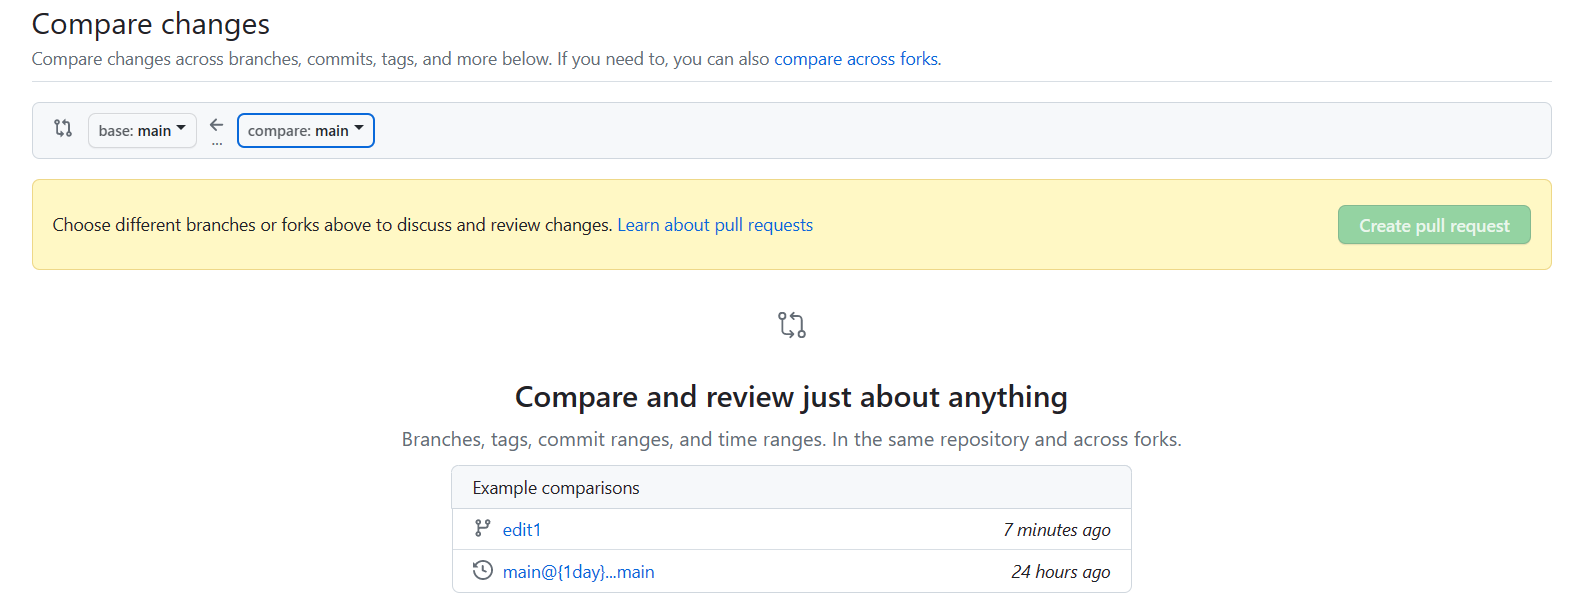Click the ellipsis below the left arrow

(217, 144)
